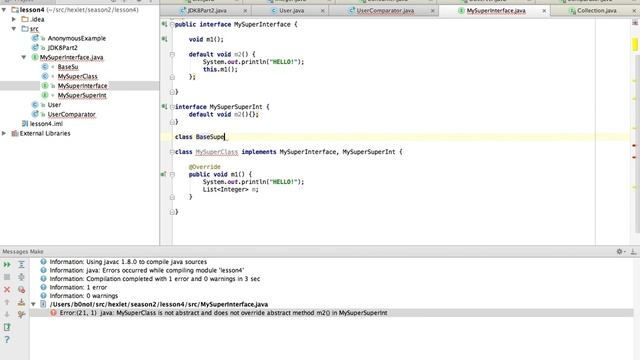Select MySuperSuperInt in project tree

click(x=82, y=95)
